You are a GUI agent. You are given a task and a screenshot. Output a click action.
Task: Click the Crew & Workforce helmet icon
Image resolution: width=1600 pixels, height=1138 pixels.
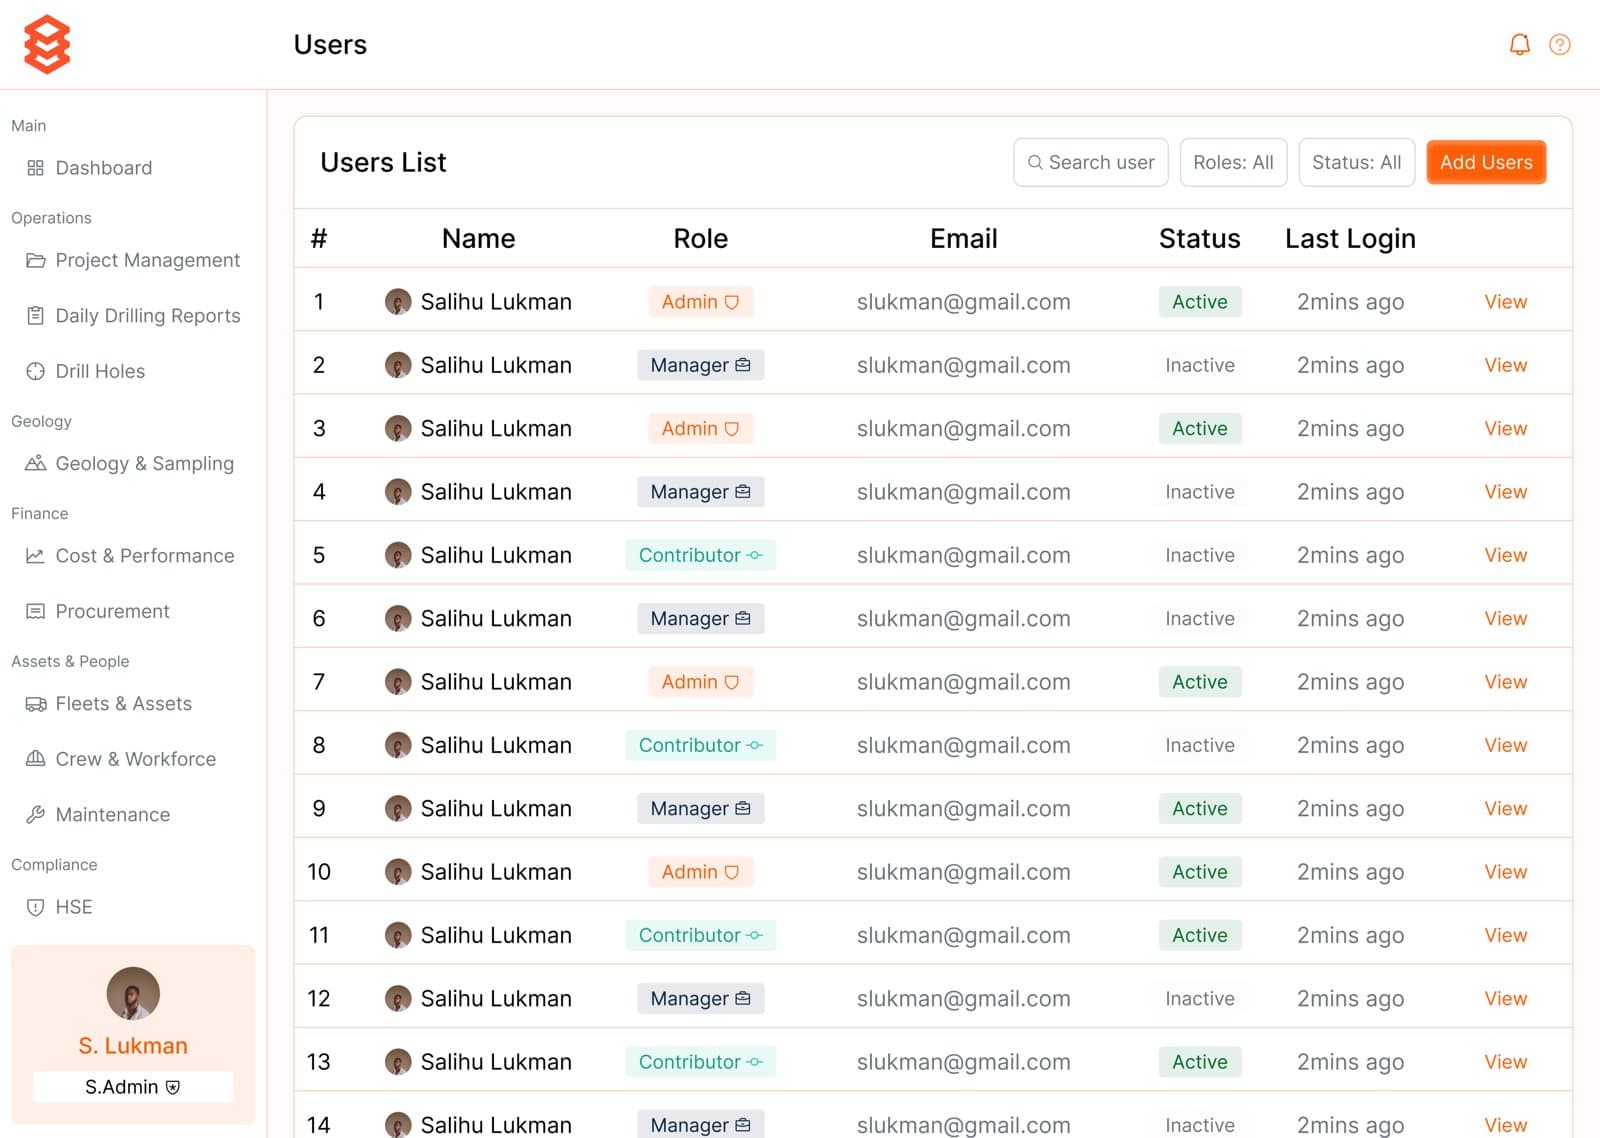(35, 759)
